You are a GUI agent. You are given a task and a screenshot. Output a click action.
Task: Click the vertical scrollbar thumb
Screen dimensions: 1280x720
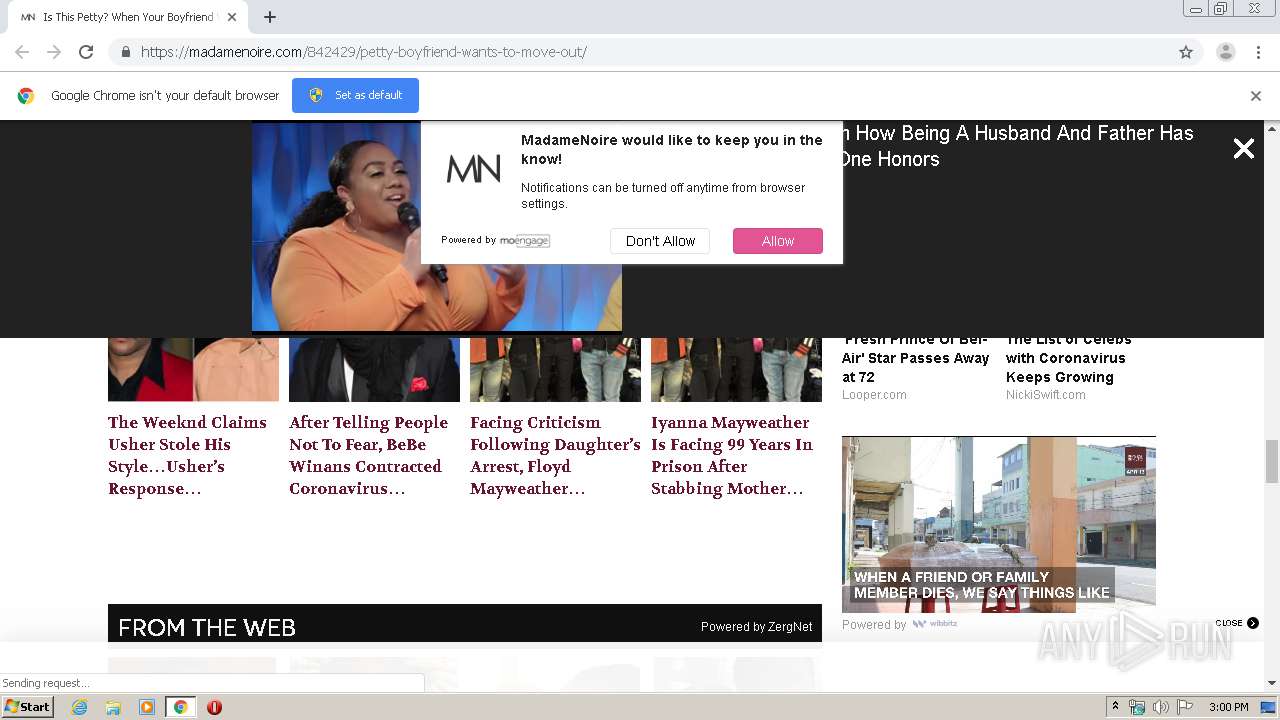pyautogui.click(x=1272, y=461)
